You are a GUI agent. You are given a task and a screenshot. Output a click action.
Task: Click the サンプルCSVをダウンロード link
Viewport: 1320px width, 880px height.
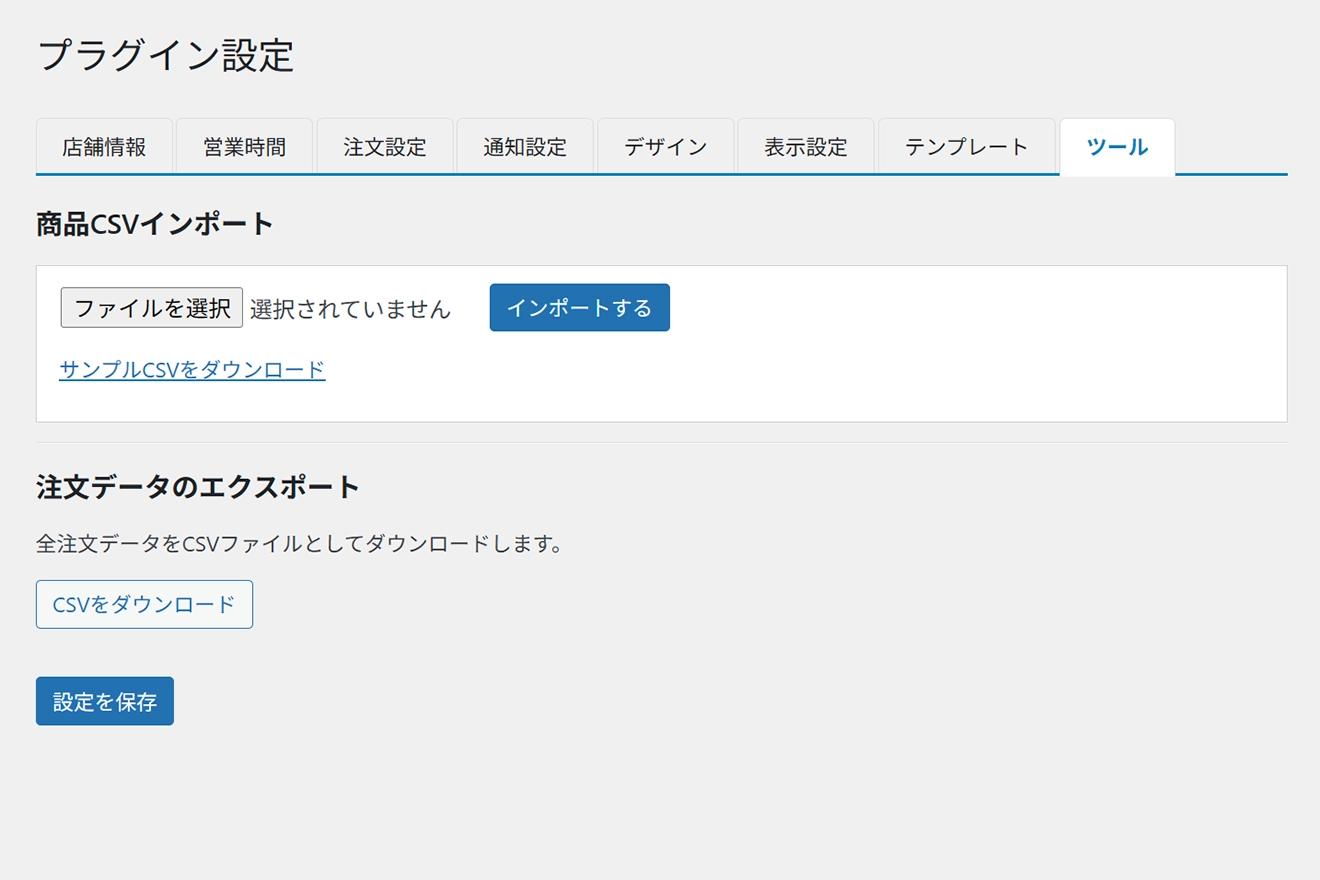pyautogui.click(x=192, y=370)
